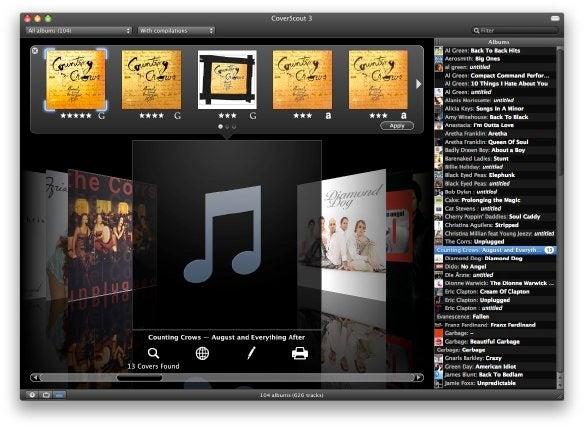Image resolution: width=584 pixels, height=428 pixels.
Task: Select album Aretha Franklin: Queen Of Soul
Action: tap(495, 142)
